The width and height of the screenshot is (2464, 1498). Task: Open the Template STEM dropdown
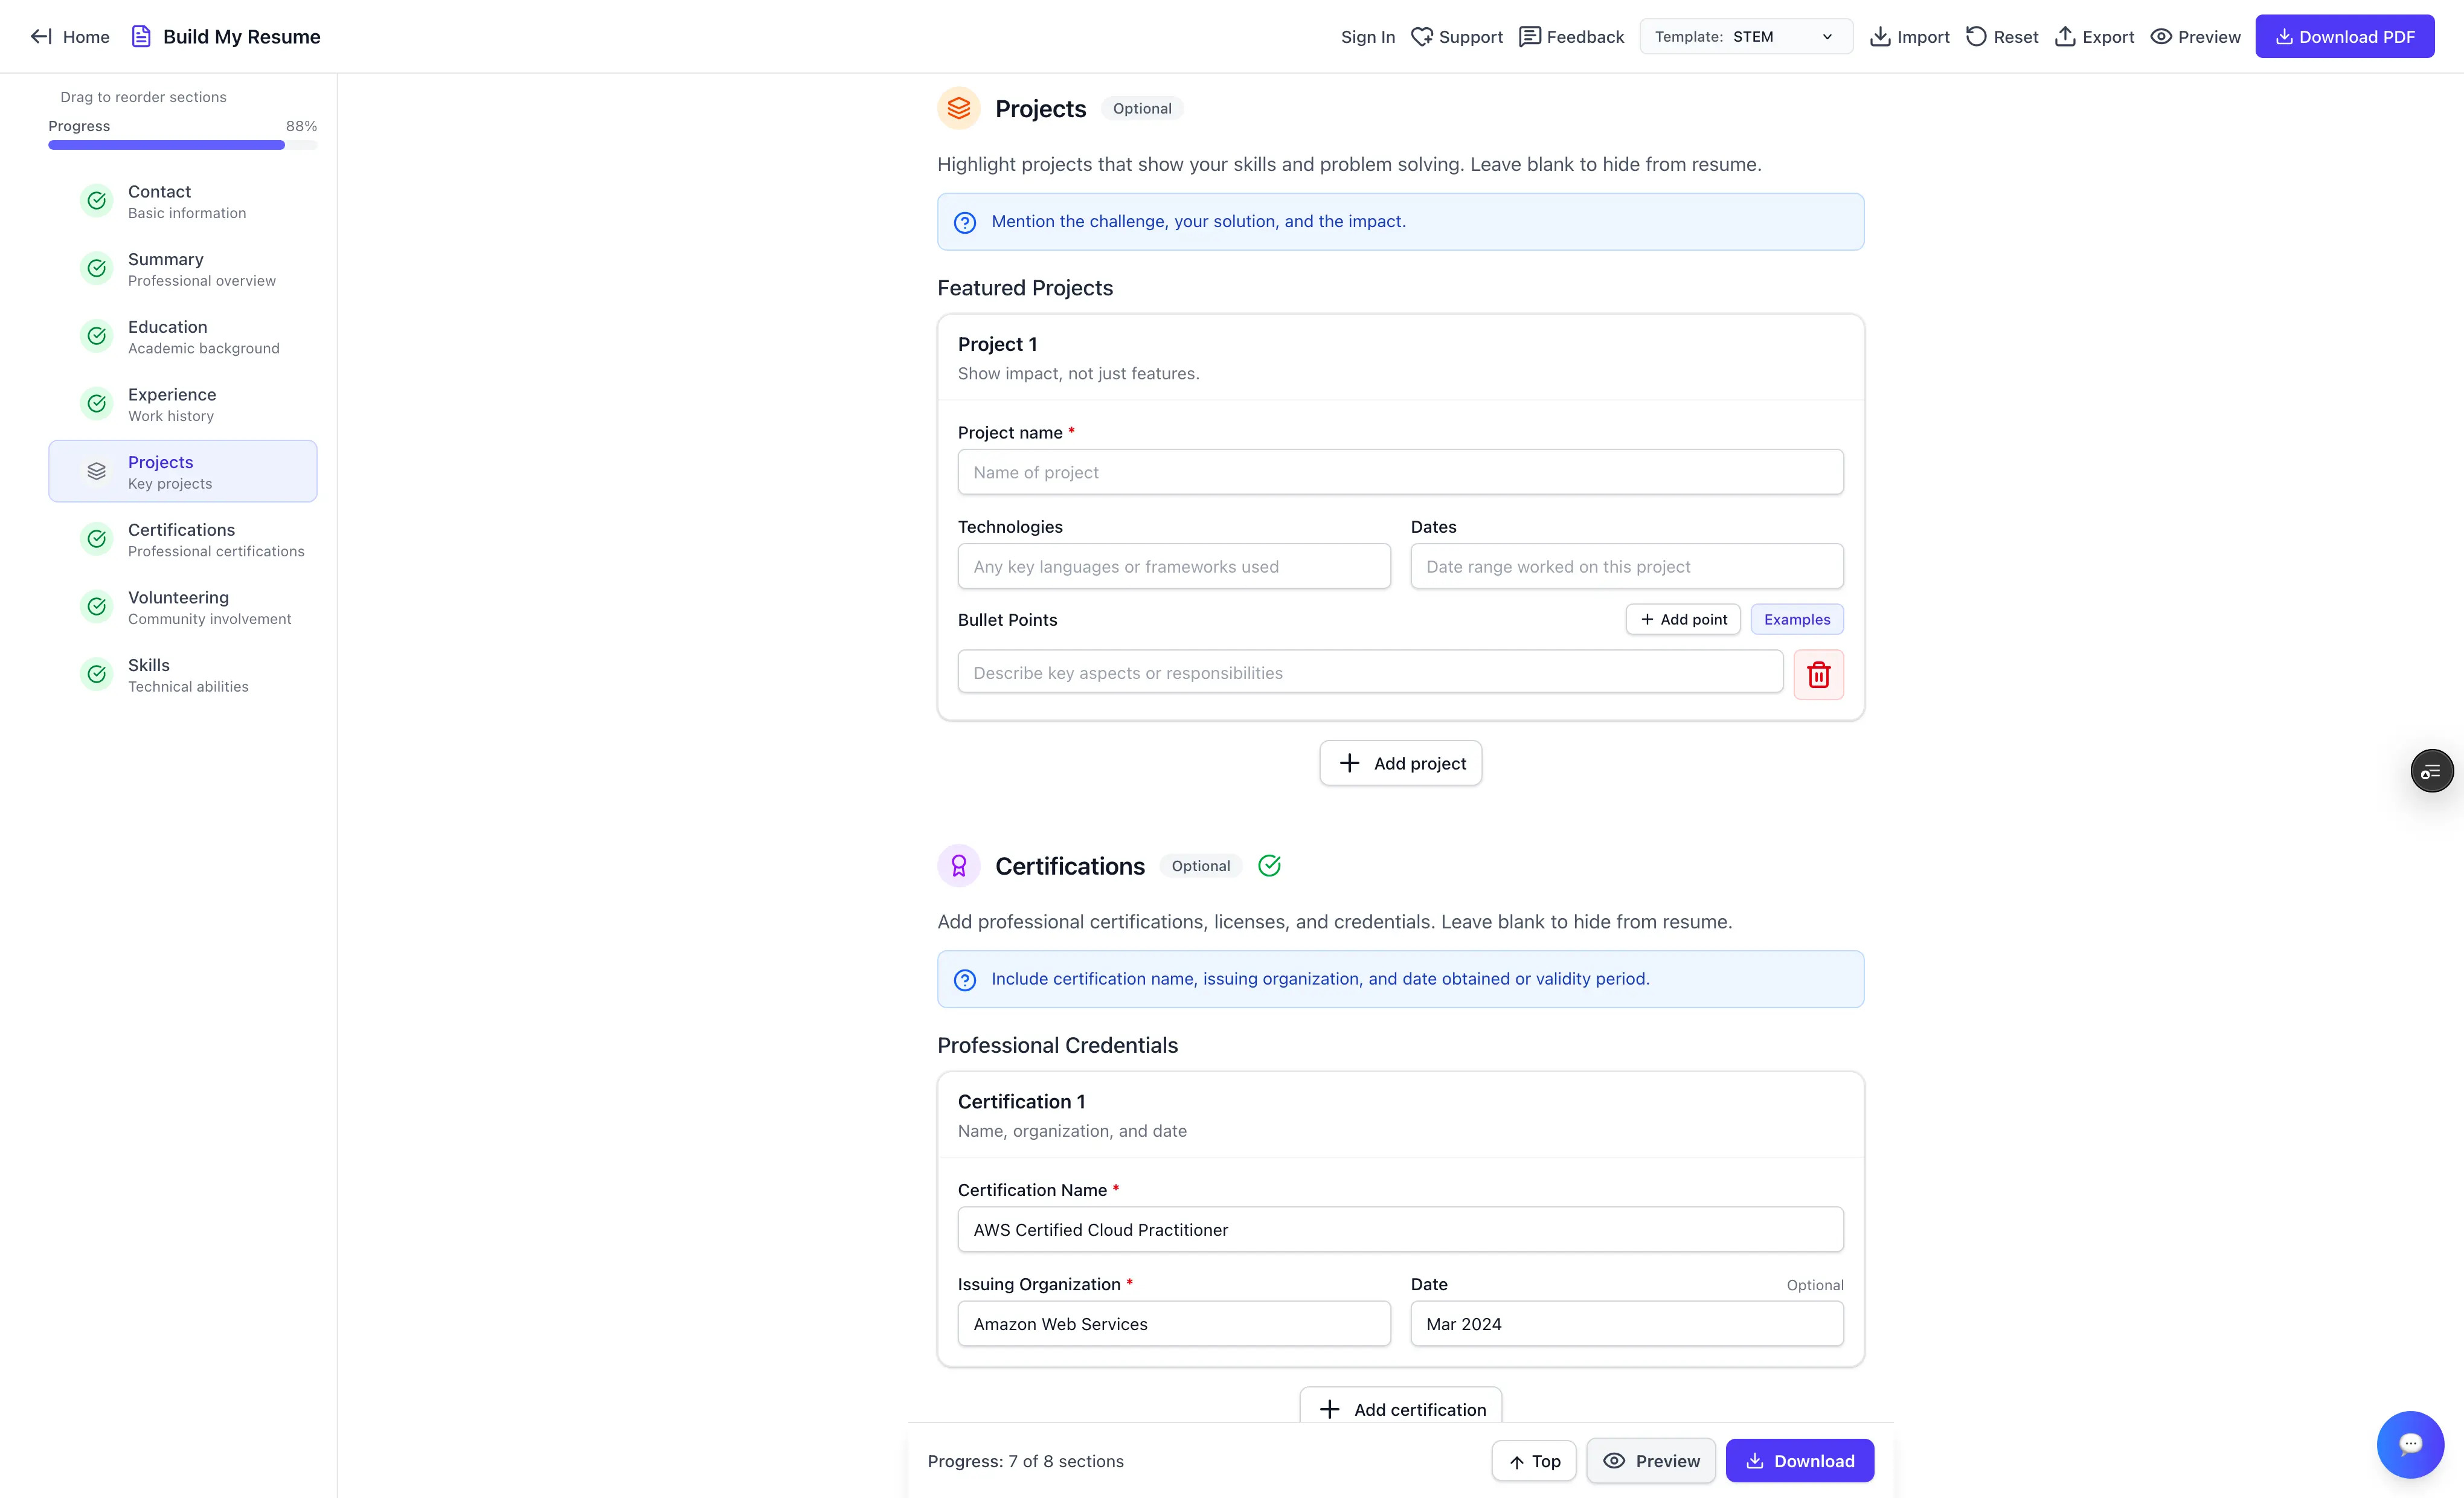1745,37
